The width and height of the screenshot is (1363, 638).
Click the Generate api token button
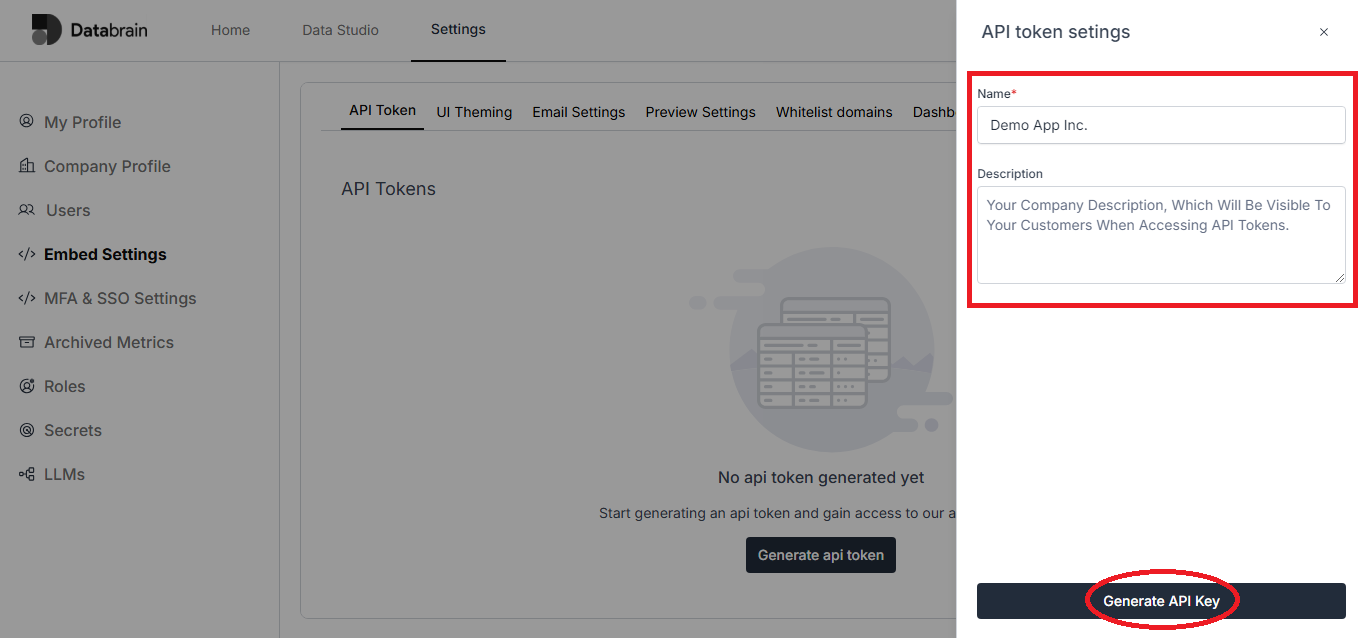(820, 555)
